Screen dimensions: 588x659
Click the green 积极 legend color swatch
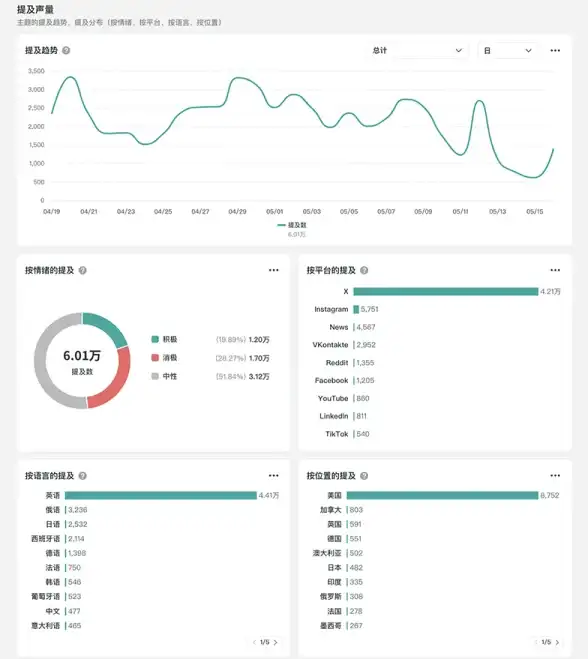coord(155,339)
